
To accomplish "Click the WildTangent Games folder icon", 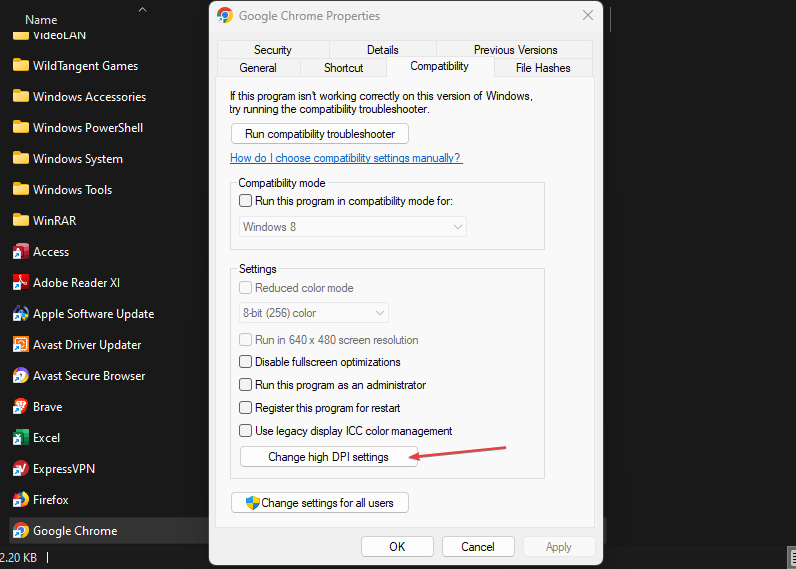I will [x=20, y=65].
